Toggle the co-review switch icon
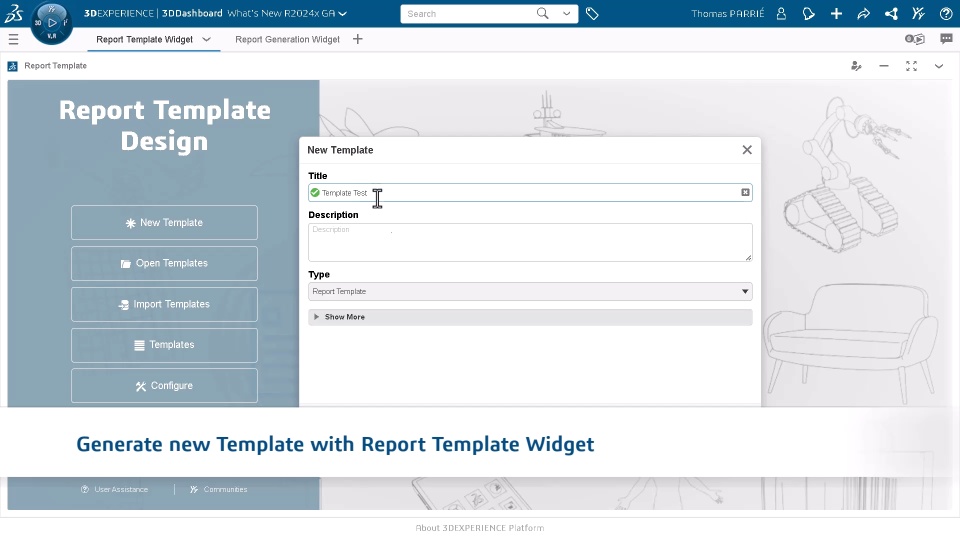Image resolution: width=960 pixels, height=540 pixels. click(x=915, y=39)
